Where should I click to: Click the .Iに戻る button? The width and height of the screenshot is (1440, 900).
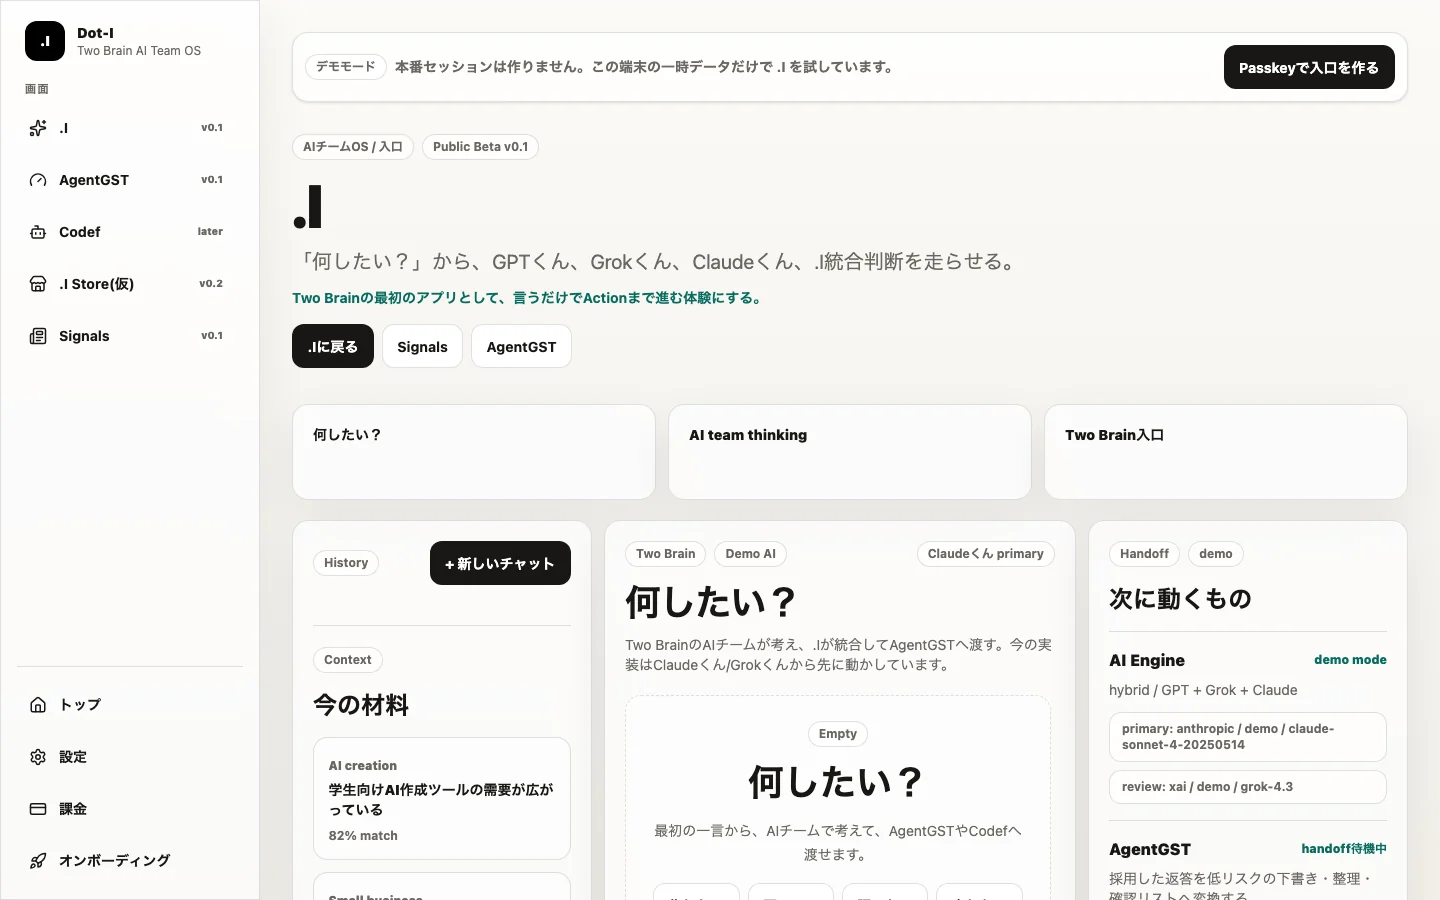[333, 346]
